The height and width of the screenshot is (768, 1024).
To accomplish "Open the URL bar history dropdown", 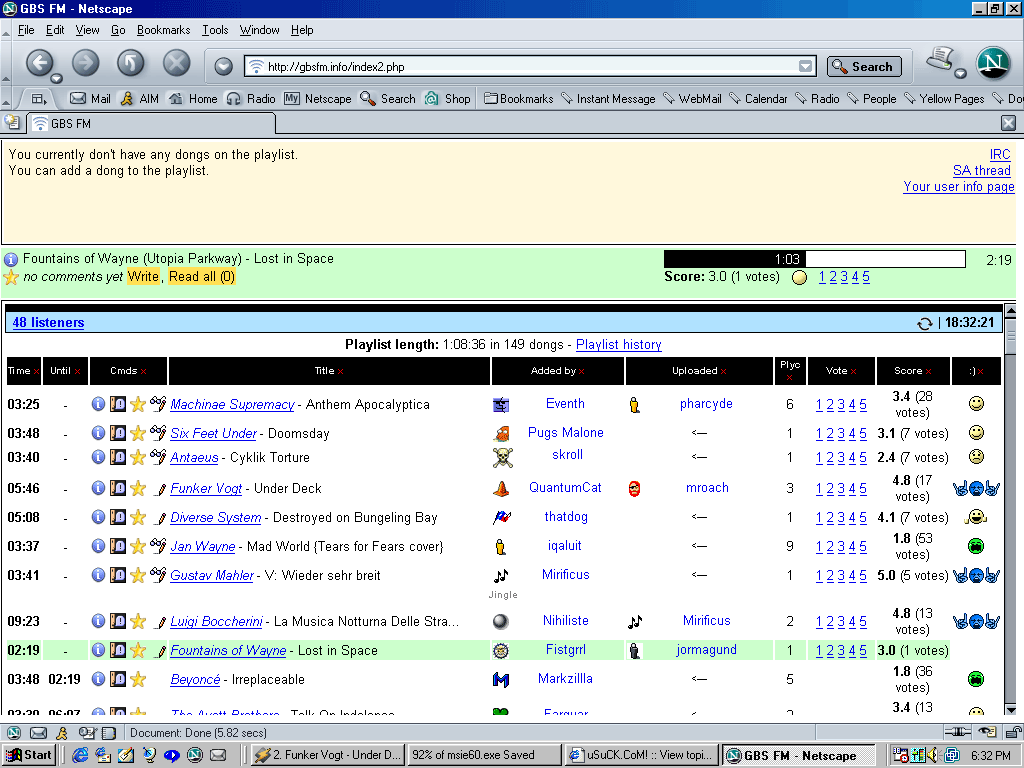I will (x=806, y=67).
